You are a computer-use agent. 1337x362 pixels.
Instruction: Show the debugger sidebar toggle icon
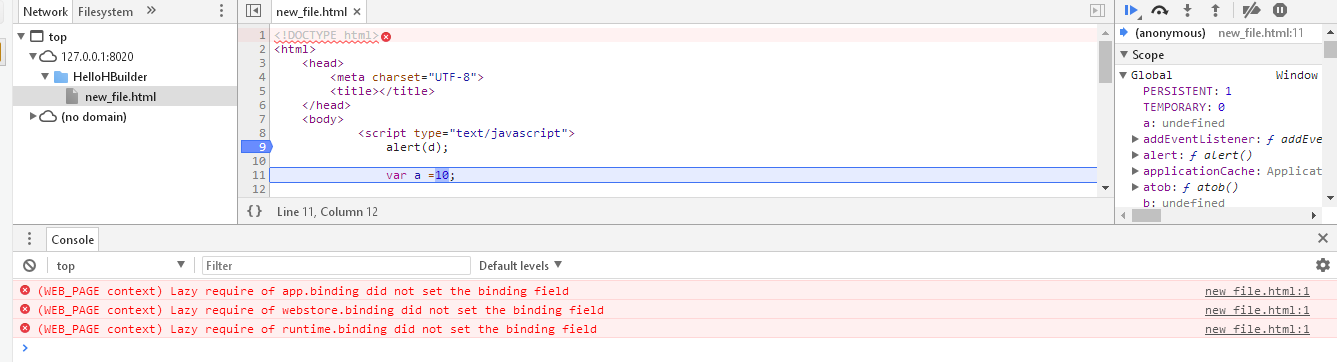[1097, 11]
